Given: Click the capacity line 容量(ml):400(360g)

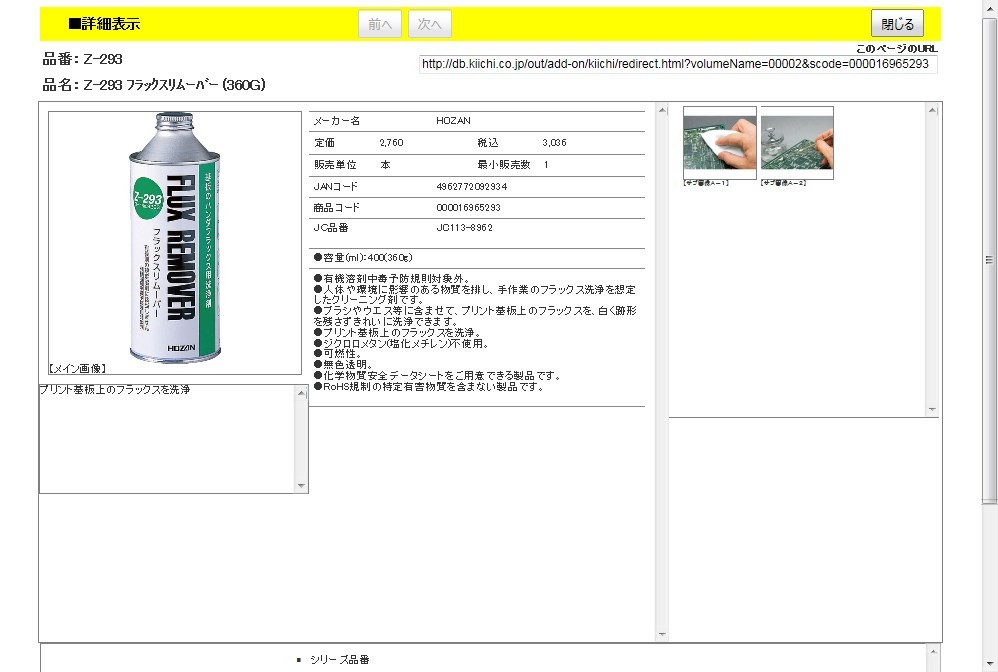Looking at the screenshot, I should point(363,258).
